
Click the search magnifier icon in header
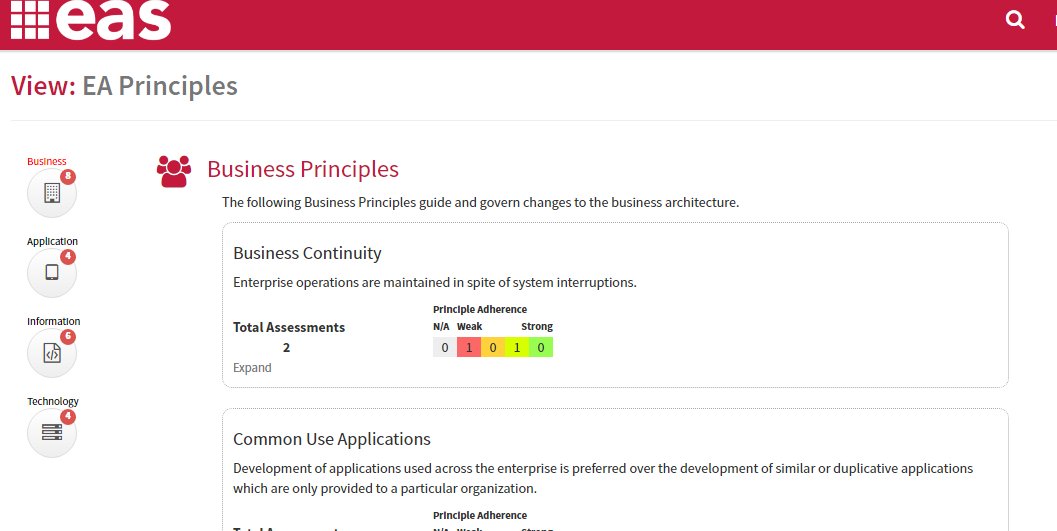1015,20
